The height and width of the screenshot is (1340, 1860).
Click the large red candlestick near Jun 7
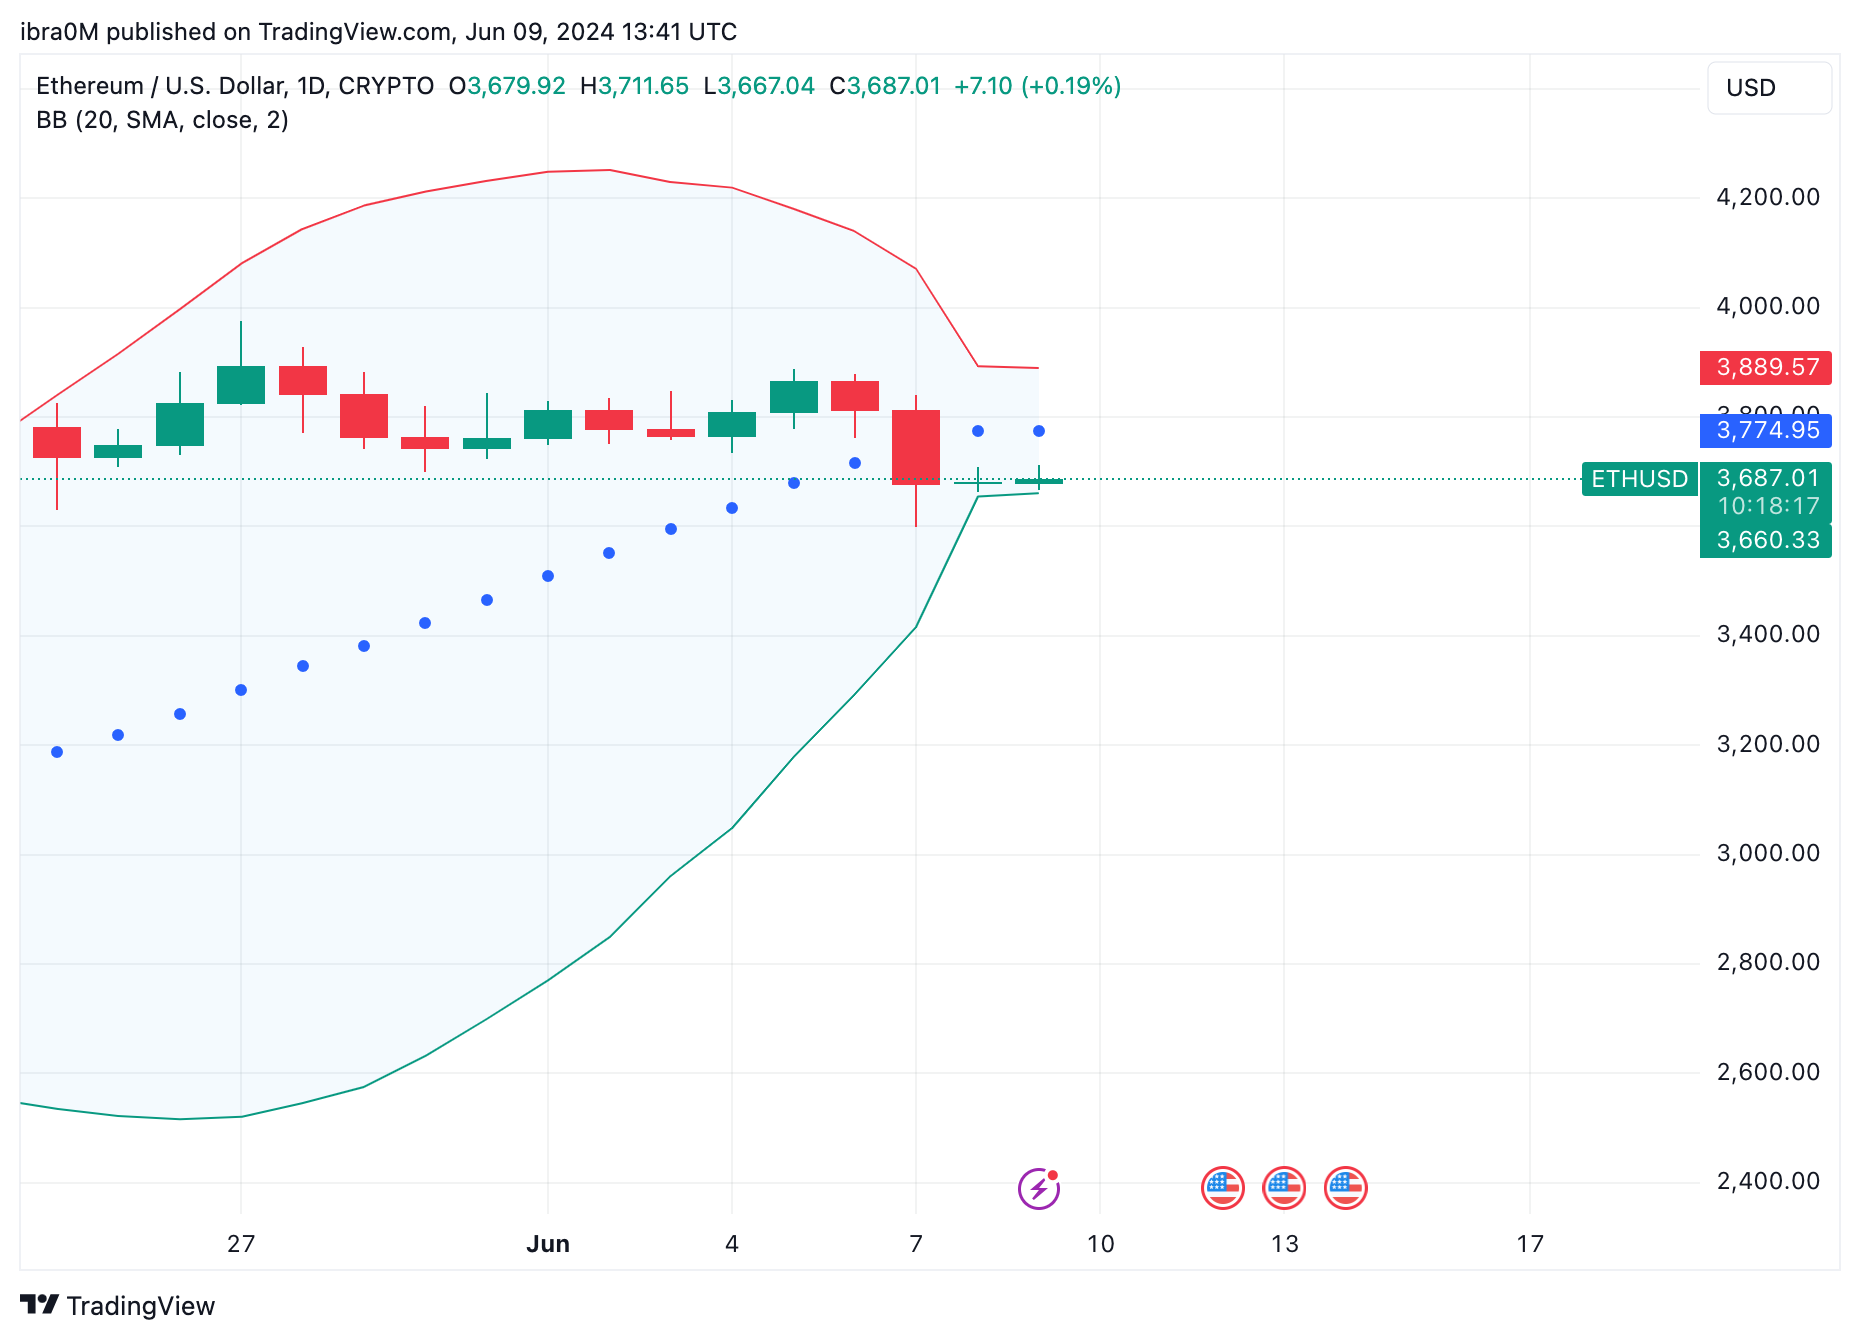[x=916, y=445]
